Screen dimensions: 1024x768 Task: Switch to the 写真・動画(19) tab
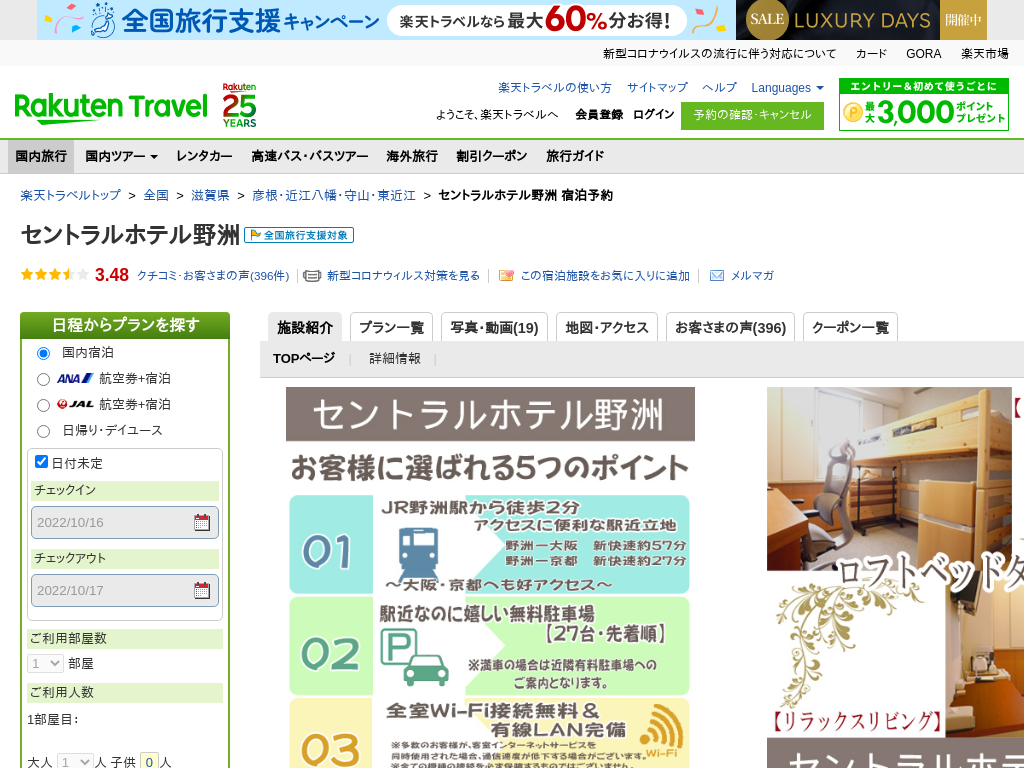(x=494, y=327)
